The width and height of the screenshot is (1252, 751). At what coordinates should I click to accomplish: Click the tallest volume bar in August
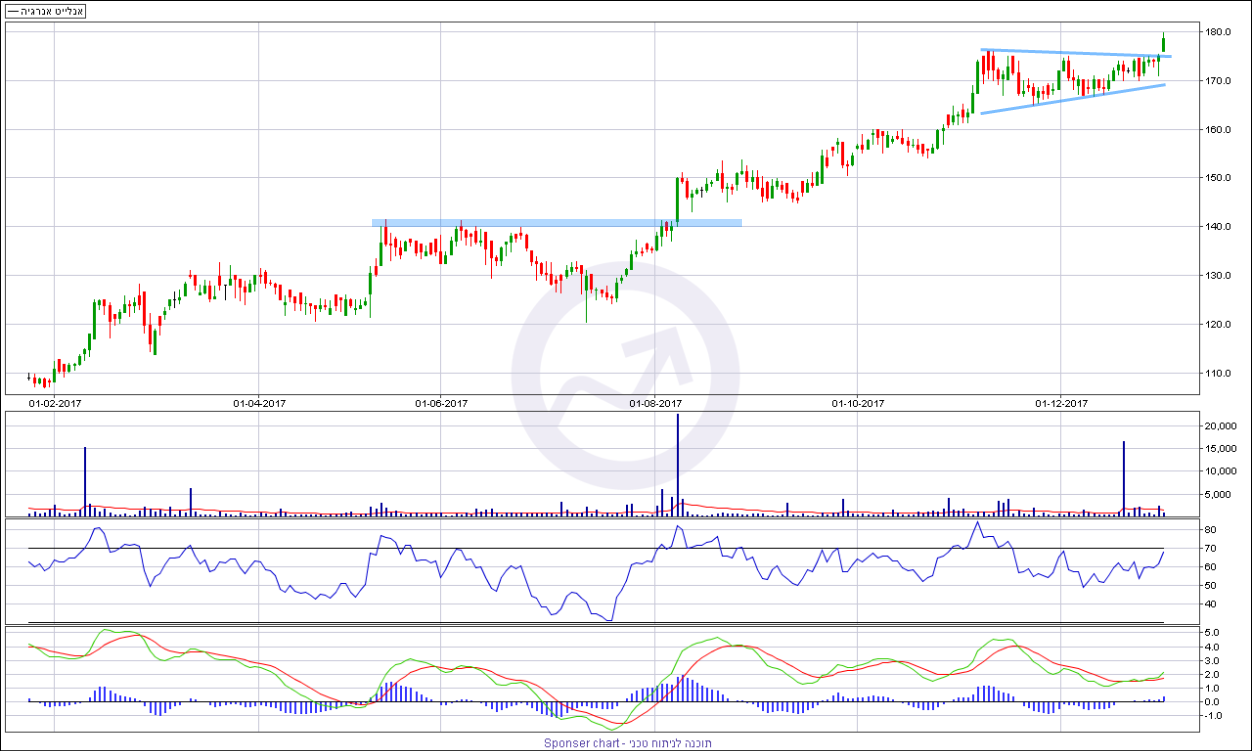click(x=678, y=464)
